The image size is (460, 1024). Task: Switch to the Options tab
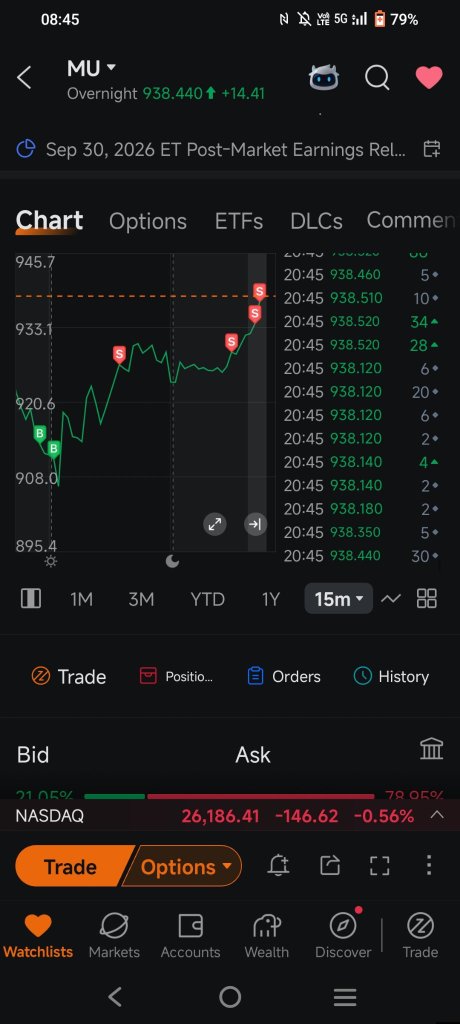(x=148, y=221)
